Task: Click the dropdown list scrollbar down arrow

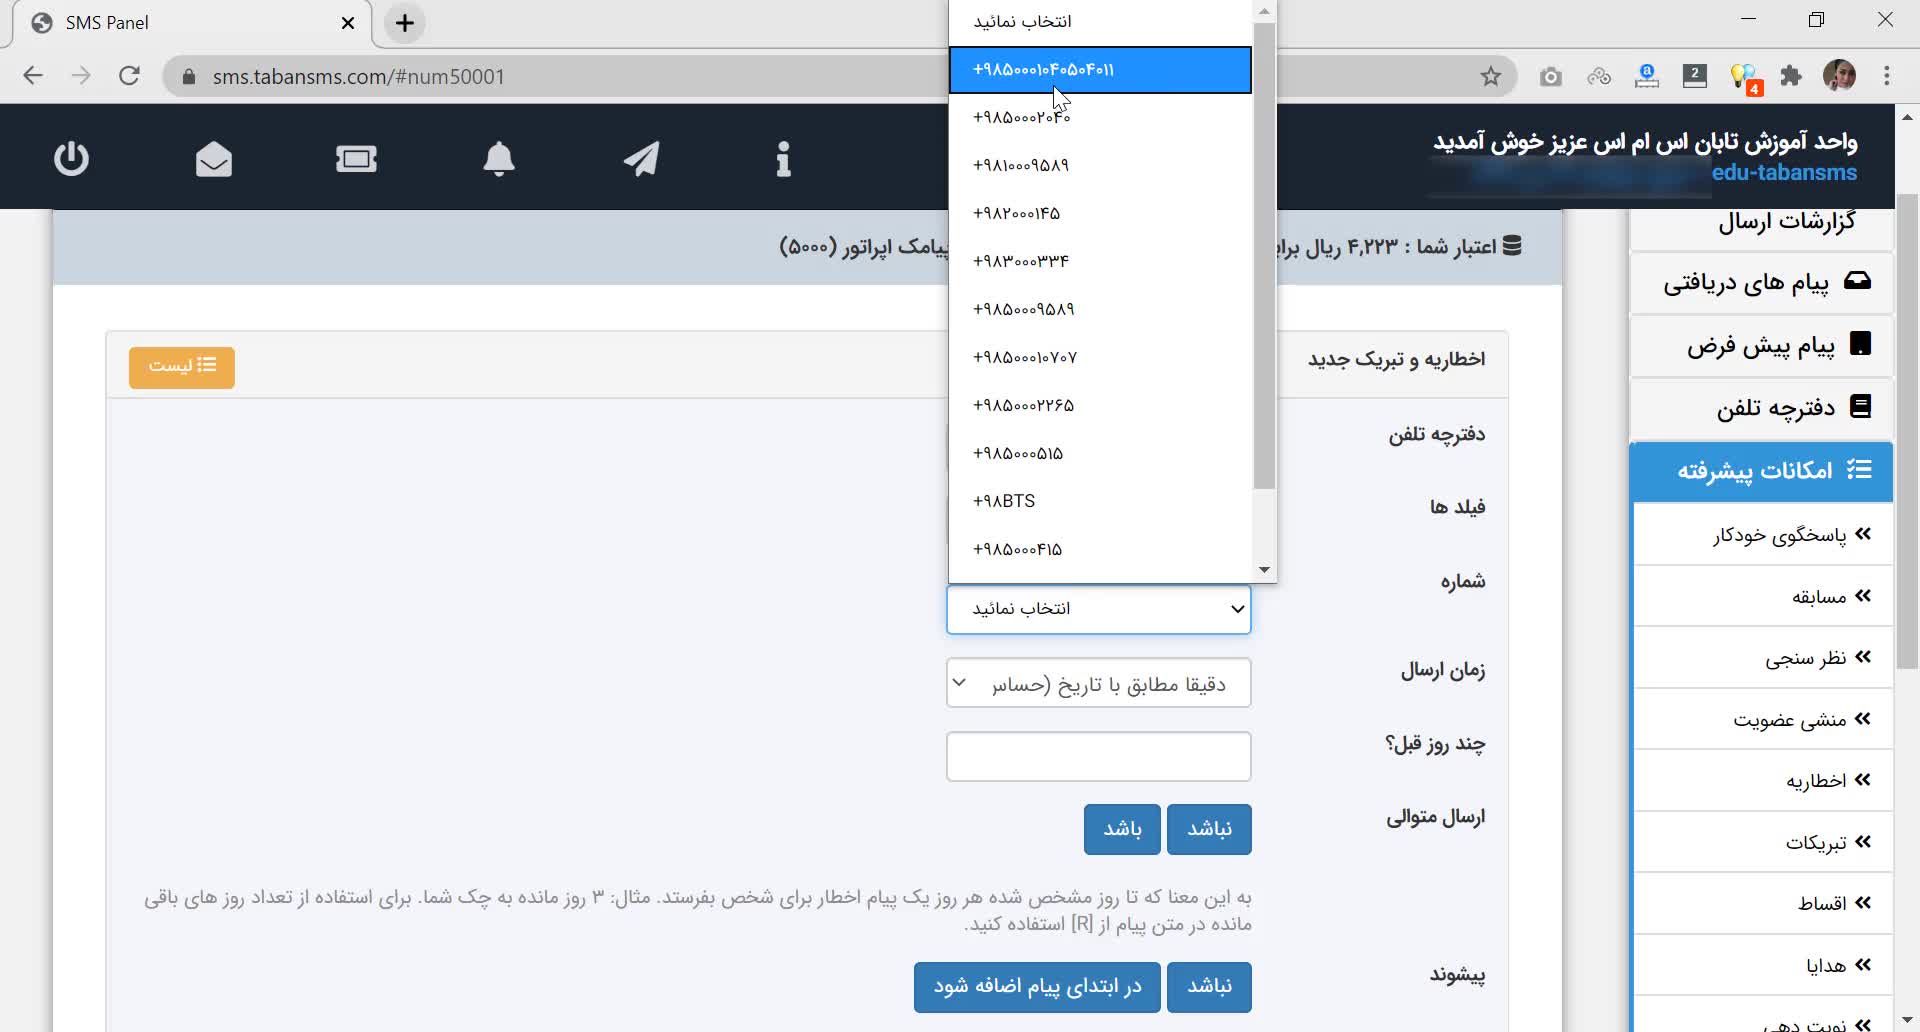Action: pos(1264,570)
